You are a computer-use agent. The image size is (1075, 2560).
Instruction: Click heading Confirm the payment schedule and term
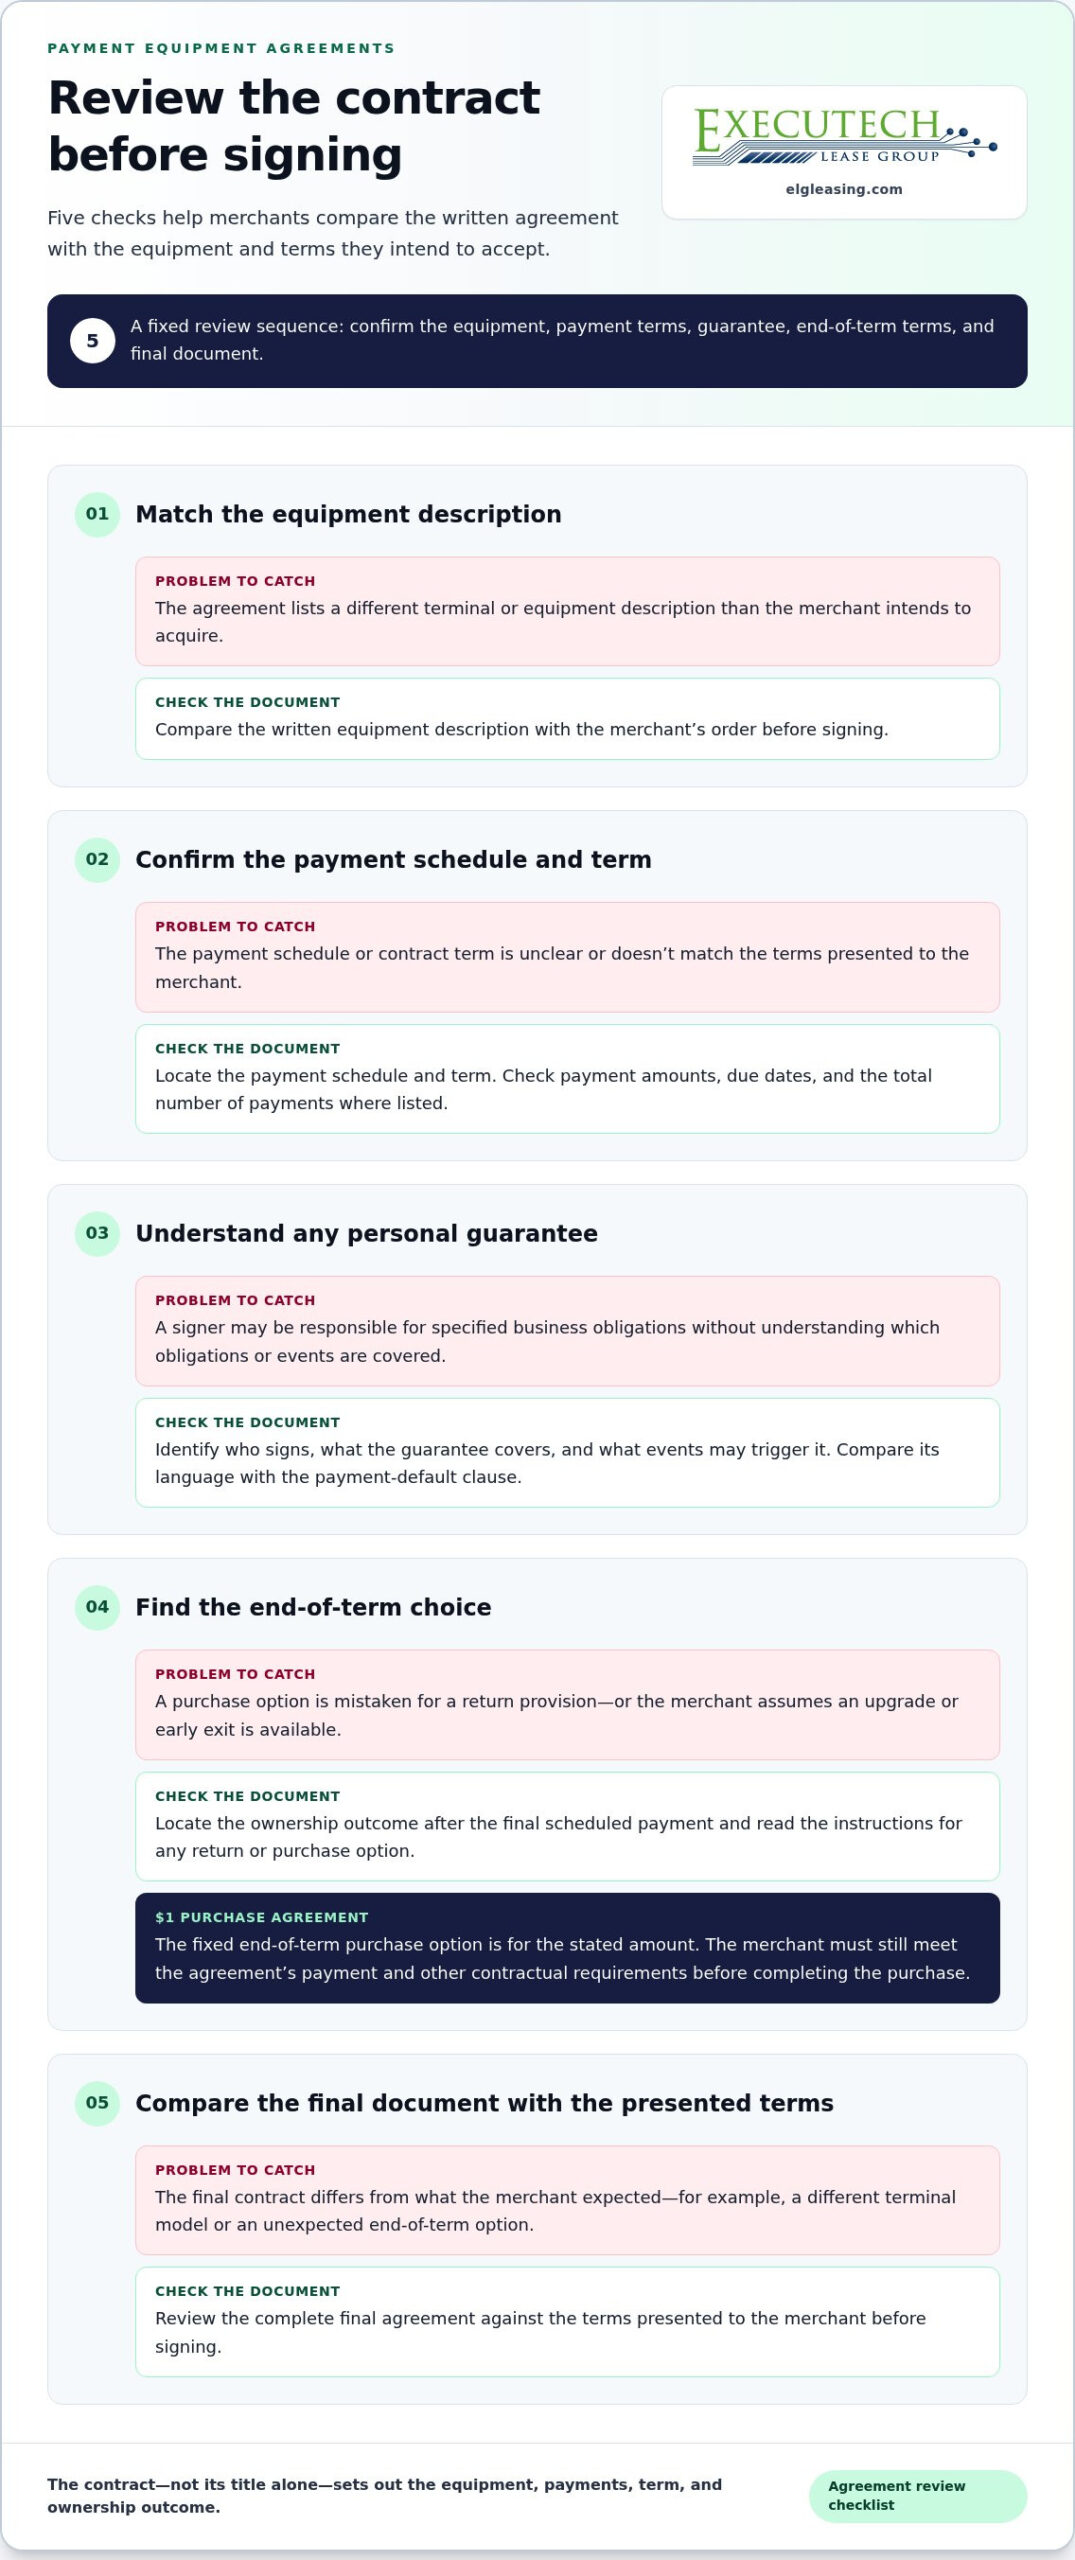click(393, 859)
